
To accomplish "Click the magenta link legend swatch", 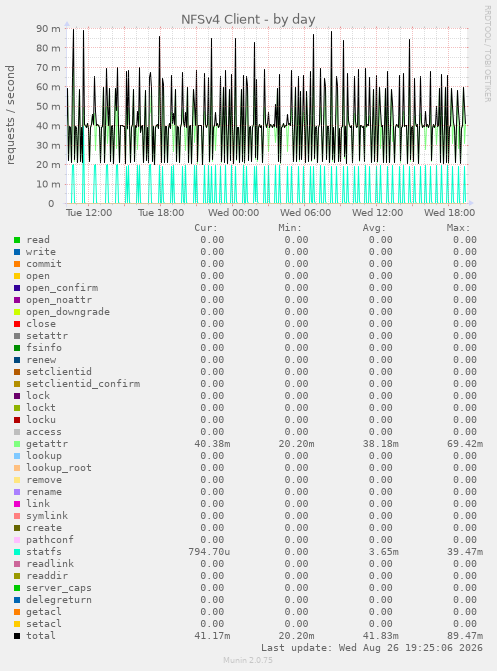I will coord(17,504).
